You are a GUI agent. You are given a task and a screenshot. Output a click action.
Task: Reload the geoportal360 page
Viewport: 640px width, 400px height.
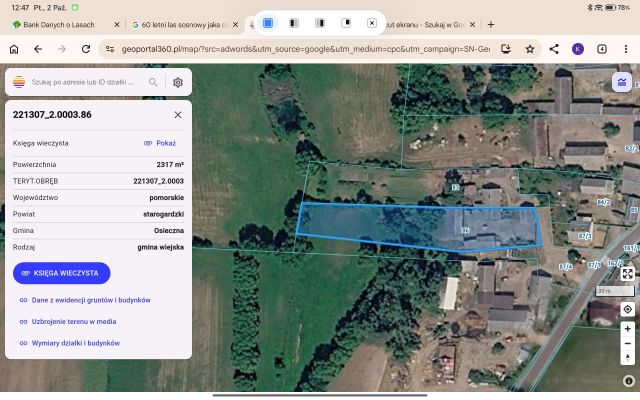[86, 49]
